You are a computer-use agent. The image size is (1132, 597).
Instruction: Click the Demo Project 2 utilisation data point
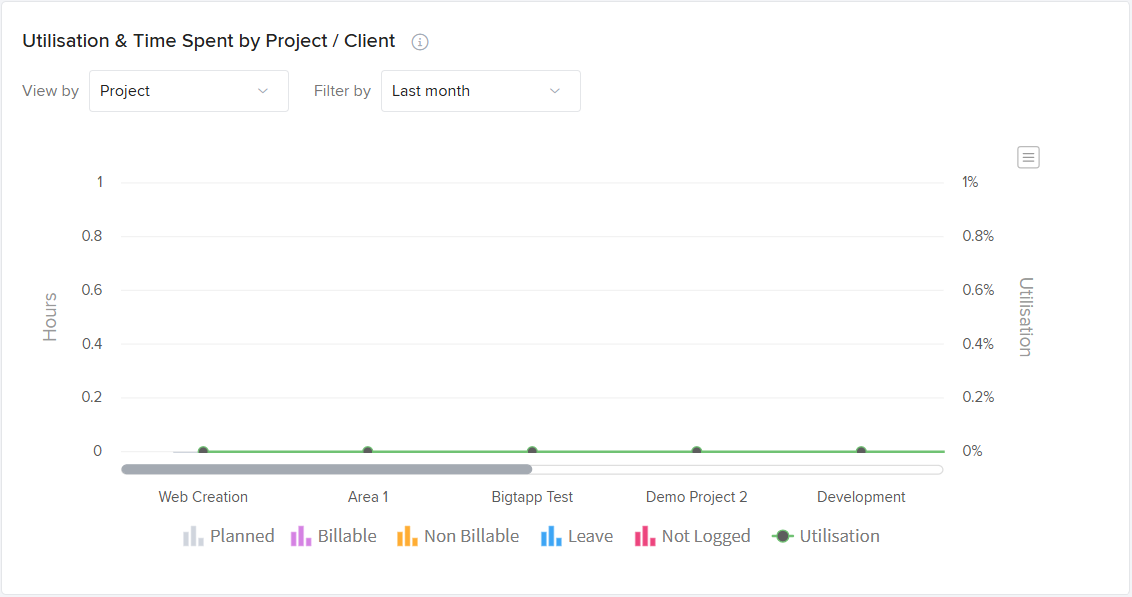[697, 452]
